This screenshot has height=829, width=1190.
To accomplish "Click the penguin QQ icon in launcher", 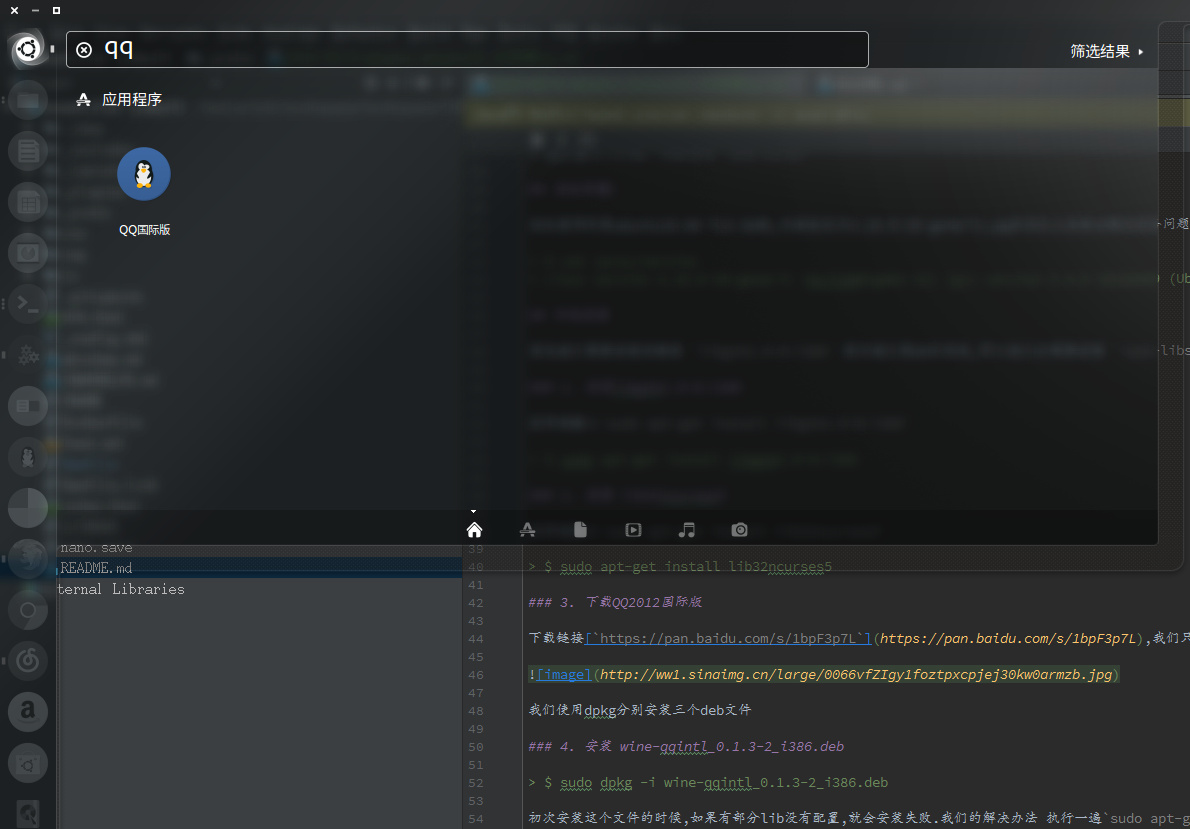I will tap(27, 457).
